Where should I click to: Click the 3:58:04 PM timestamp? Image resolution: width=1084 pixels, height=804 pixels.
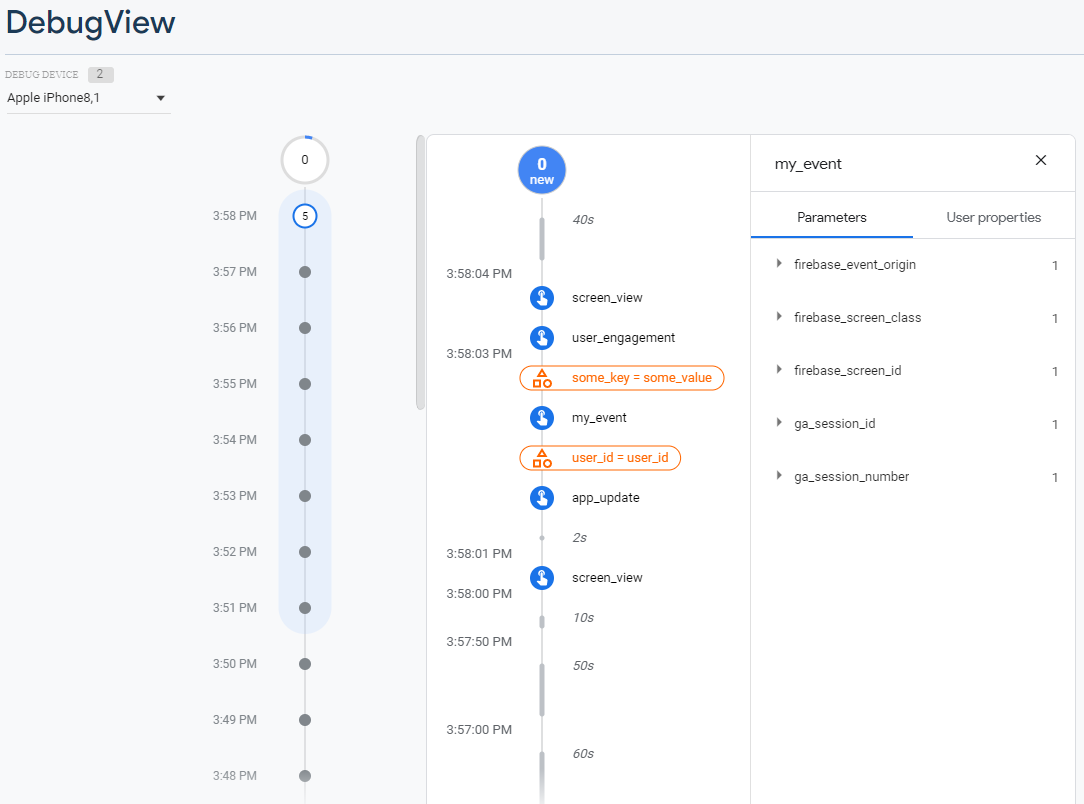pyautogui.click(x=479, y=274)
